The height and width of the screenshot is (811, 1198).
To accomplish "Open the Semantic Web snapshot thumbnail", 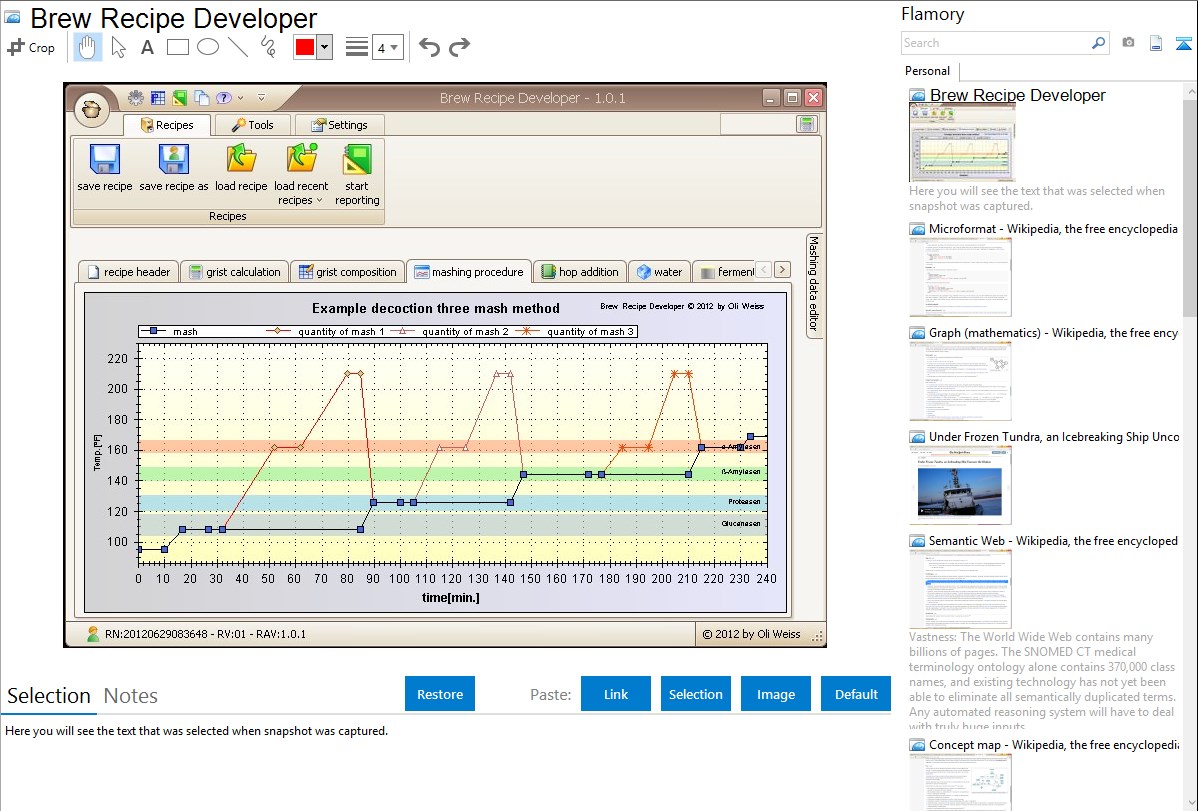I will pos(960,589).
